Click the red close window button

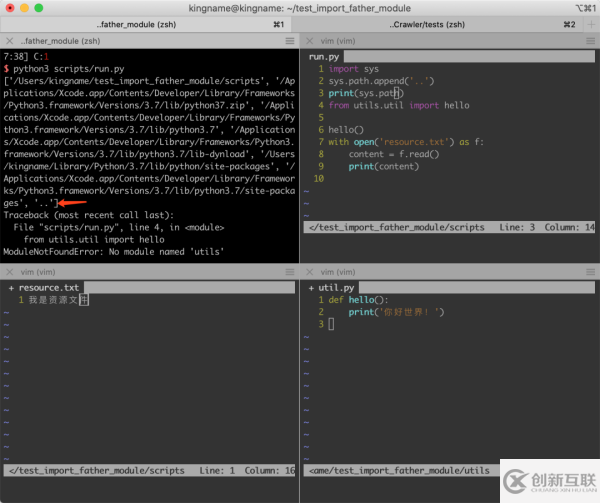pos(10,8)
